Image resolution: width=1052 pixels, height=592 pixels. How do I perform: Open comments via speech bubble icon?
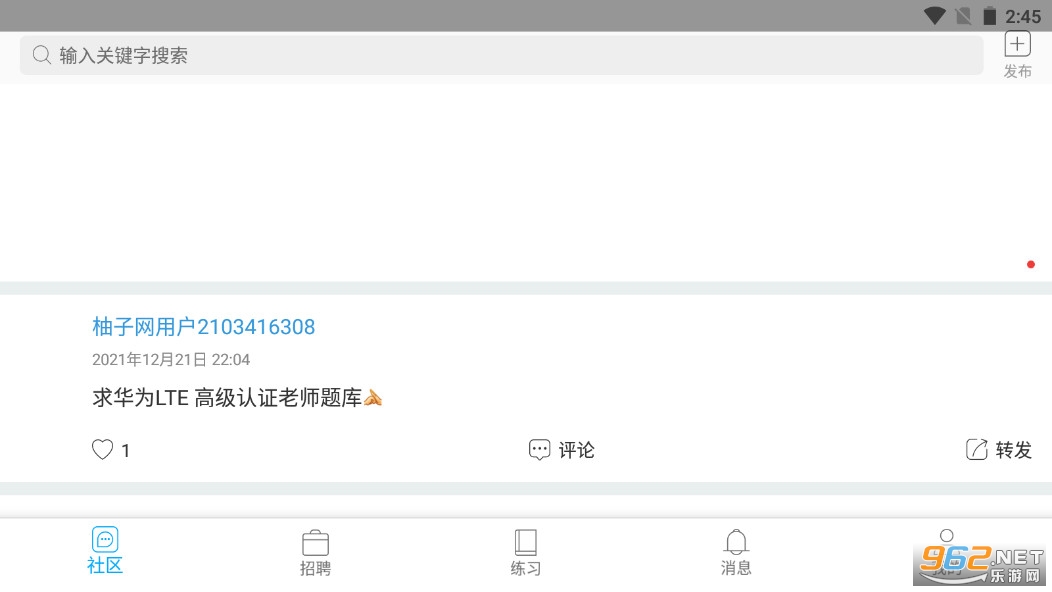[x=539, y=449]
